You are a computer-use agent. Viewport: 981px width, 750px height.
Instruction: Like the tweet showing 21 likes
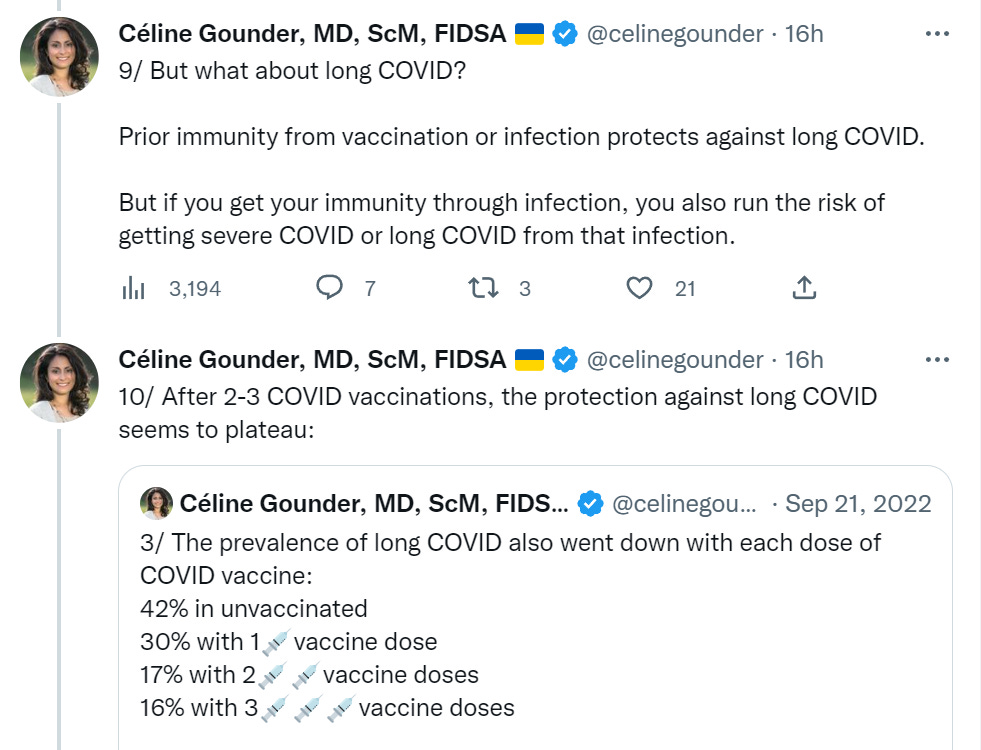pyautogui.click(x=639, y=289)
